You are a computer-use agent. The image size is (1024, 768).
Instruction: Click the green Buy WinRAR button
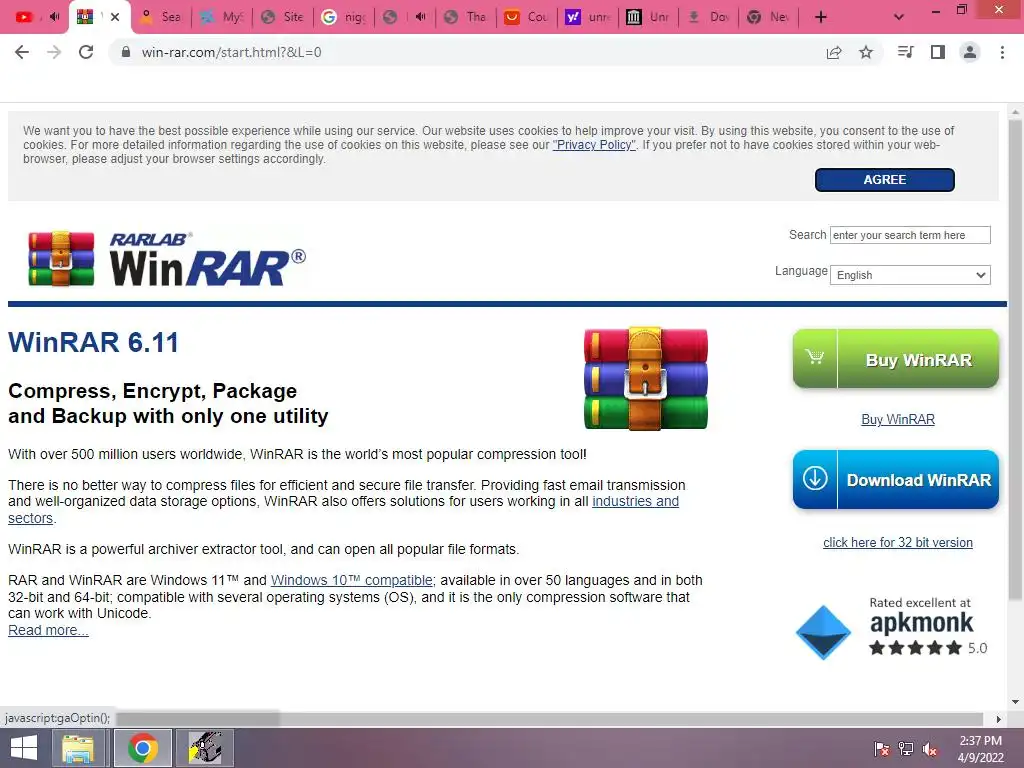pos(895,359)
